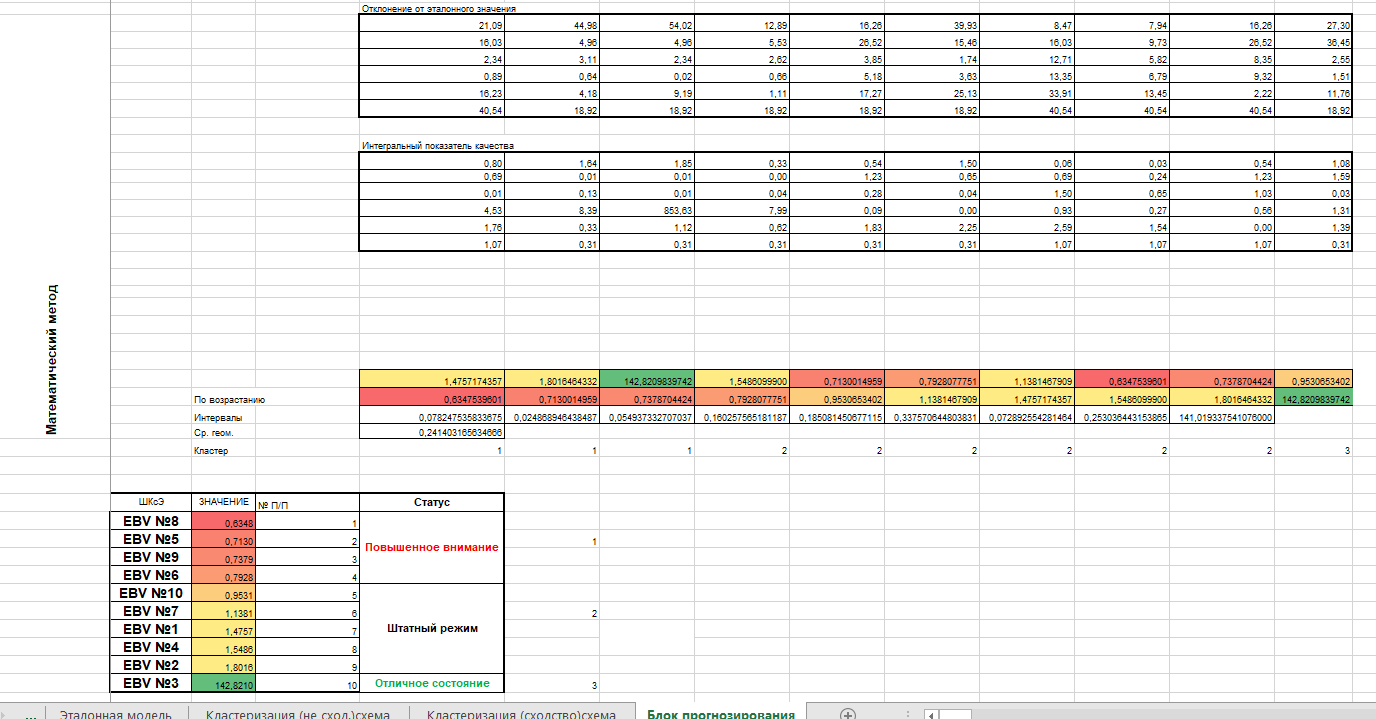
Task: Select the Ср. геом. value cell 0,2414
Action: (x=431, y=433)
